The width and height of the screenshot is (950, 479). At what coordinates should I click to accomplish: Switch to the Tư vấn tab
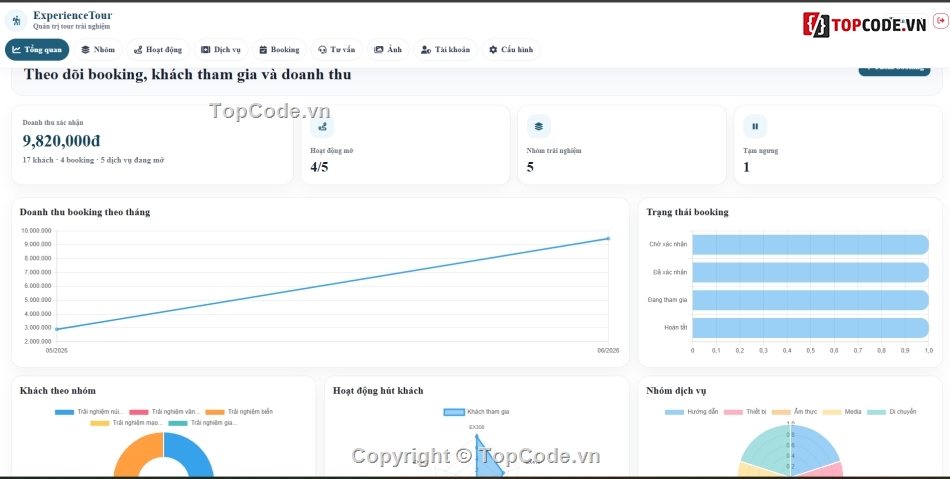(x=336, y=50)
